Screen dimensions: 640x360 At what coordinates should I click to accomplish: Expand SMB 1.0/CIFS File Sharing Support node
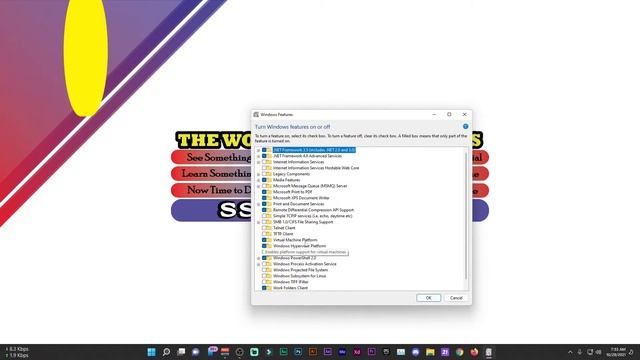point(258,222)
